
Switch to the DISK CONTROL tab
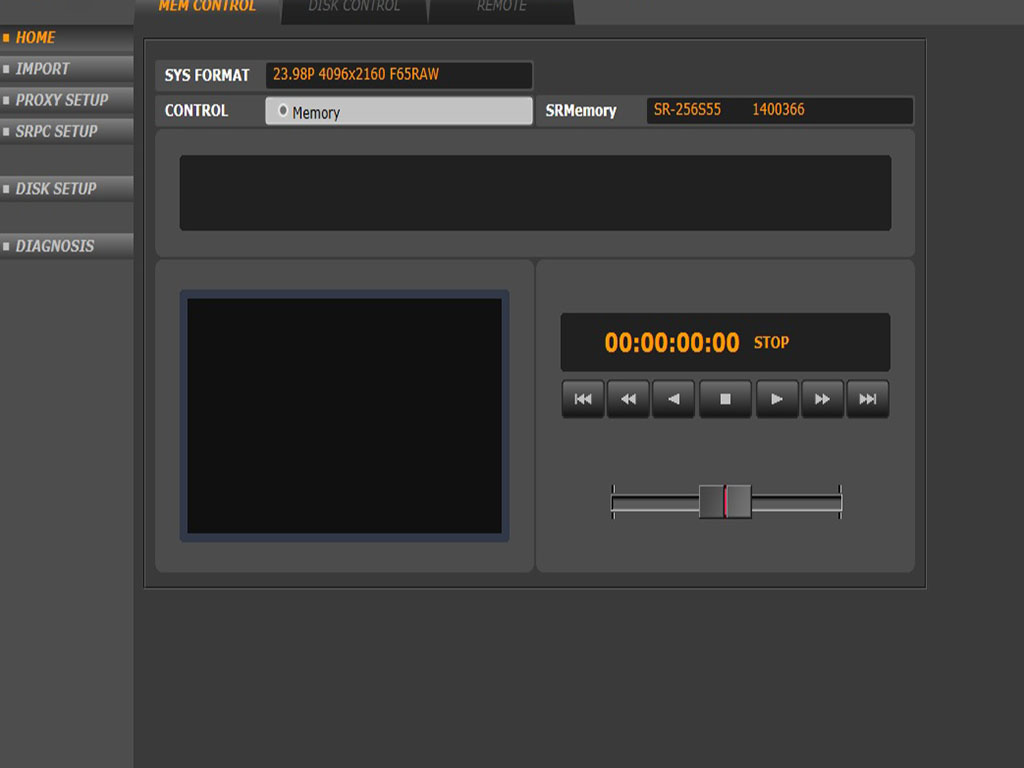(x=354, y=8)
